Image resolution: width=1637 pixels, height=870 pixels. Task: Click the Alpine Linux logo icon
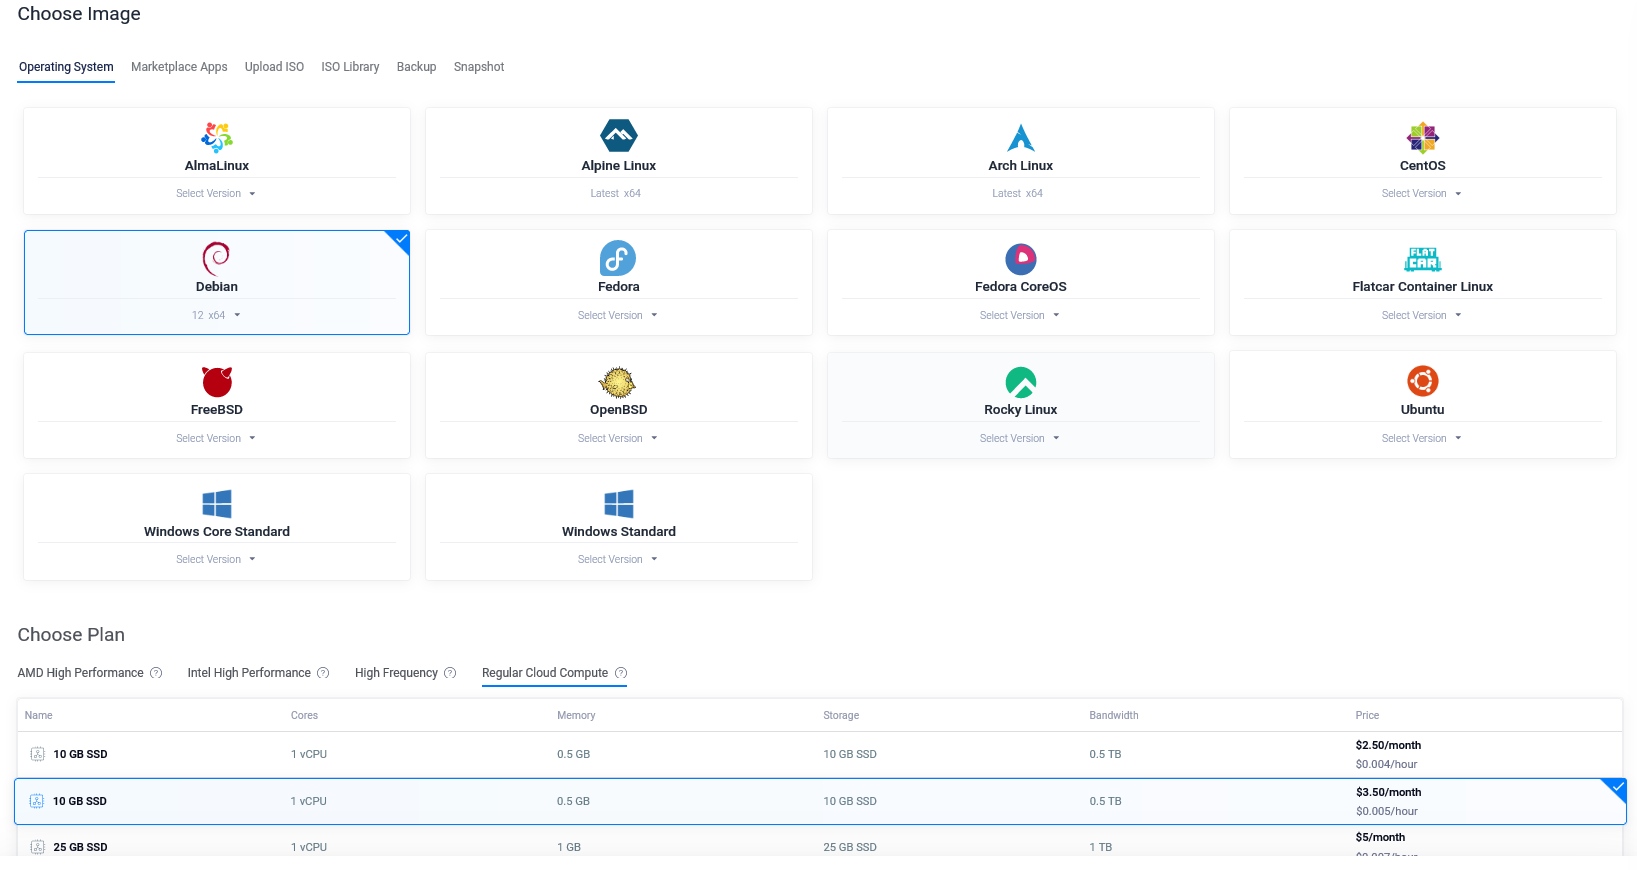[x=619, y=136]
